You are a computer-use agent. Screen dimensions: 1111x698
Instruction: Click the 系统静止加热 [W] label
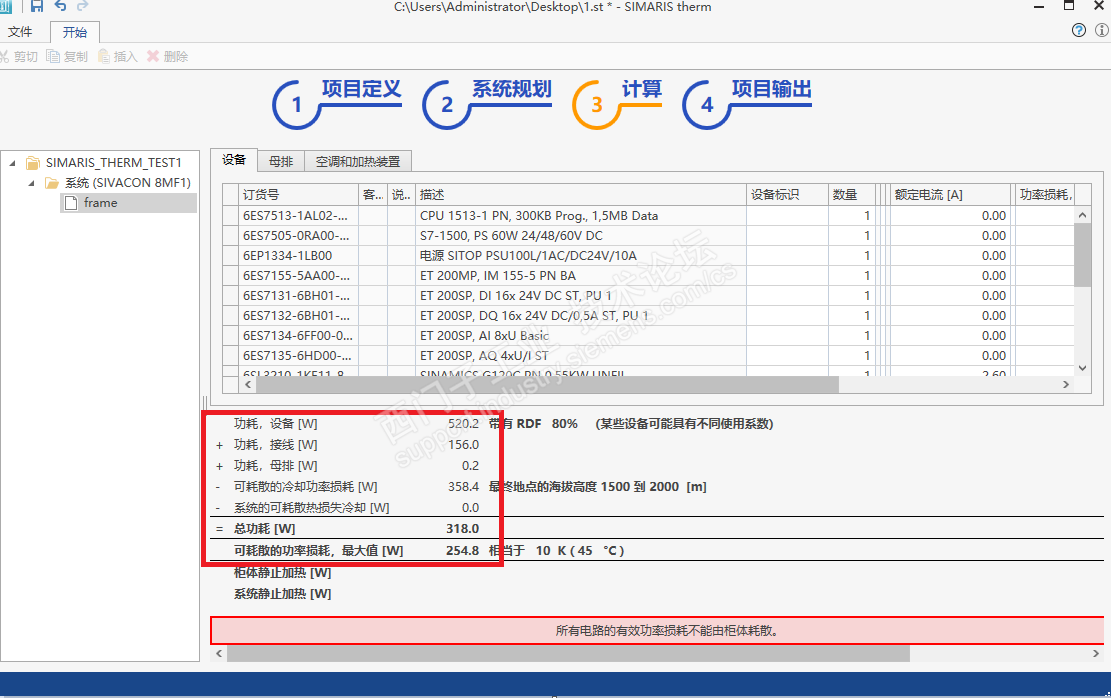pos(283,594)
